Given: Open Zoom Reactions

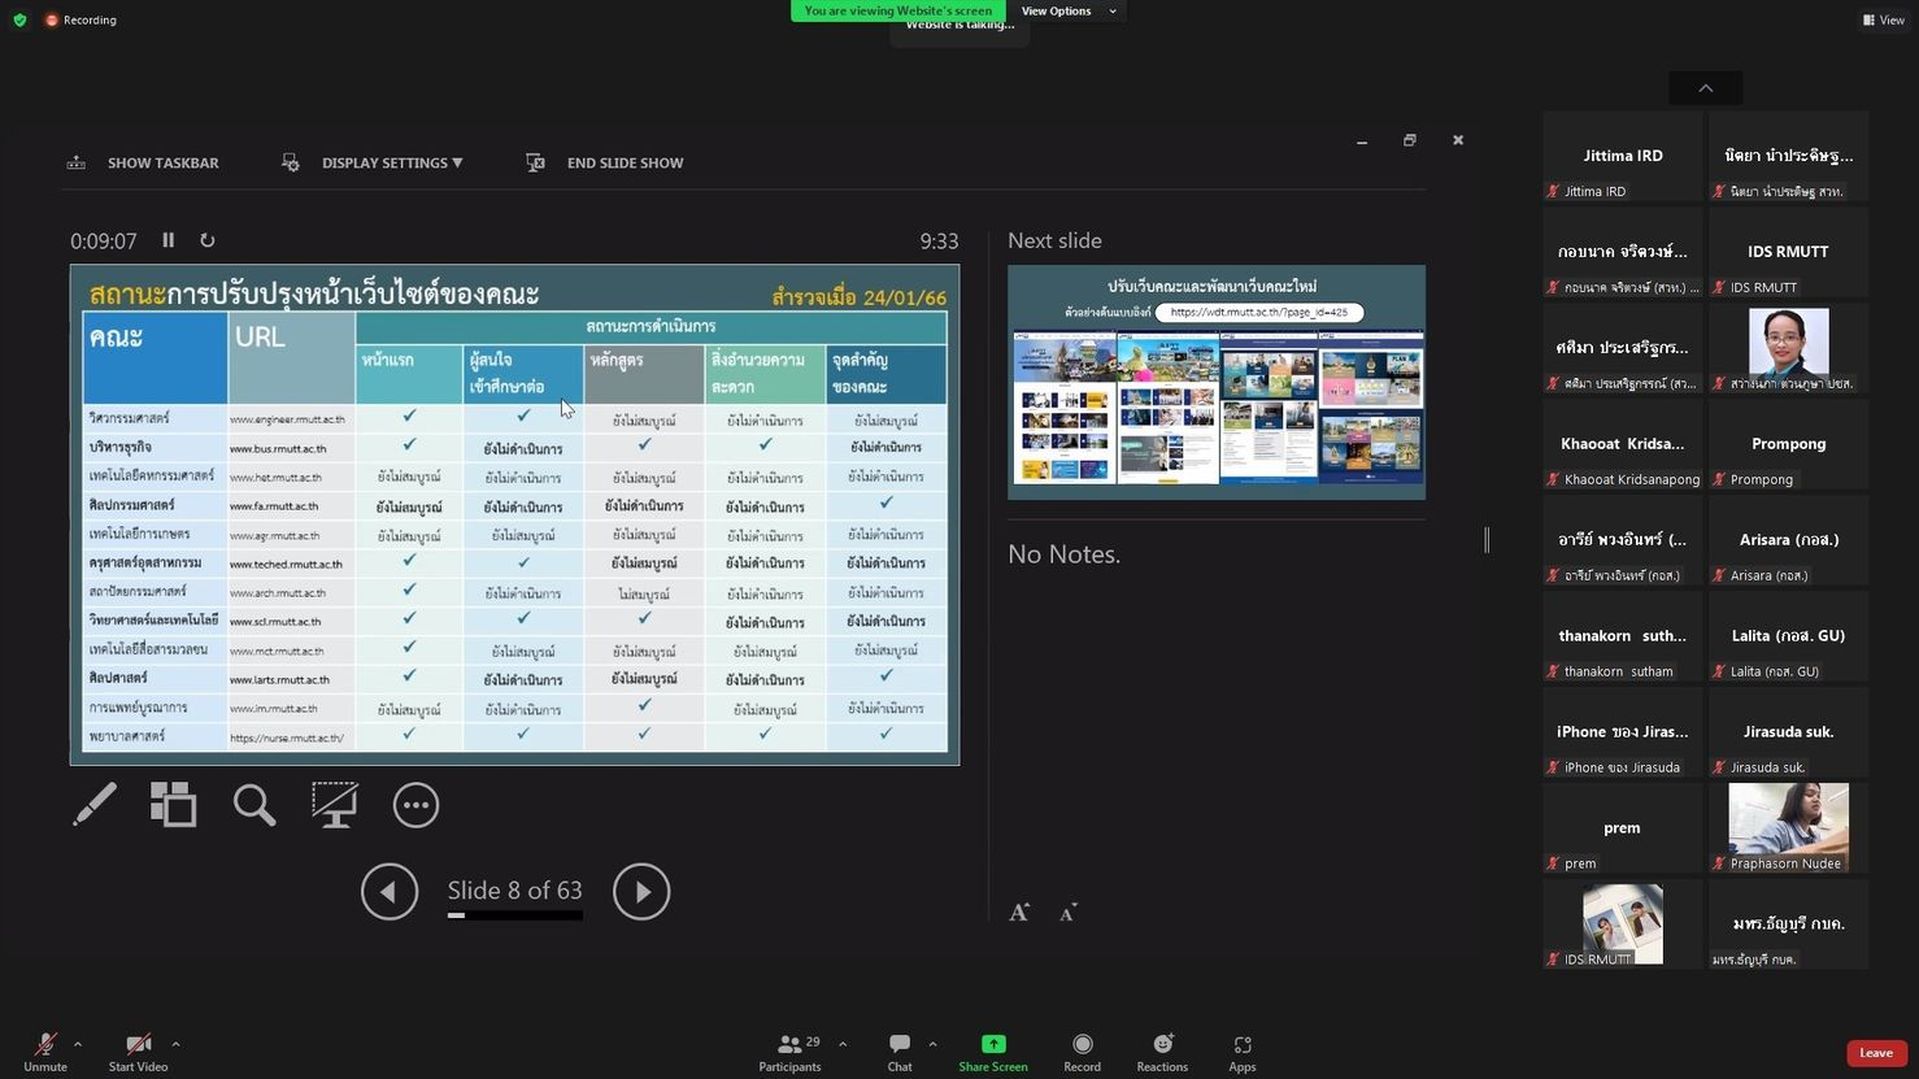Looking at the screenshot, I should click(x=1162, y=1053).
